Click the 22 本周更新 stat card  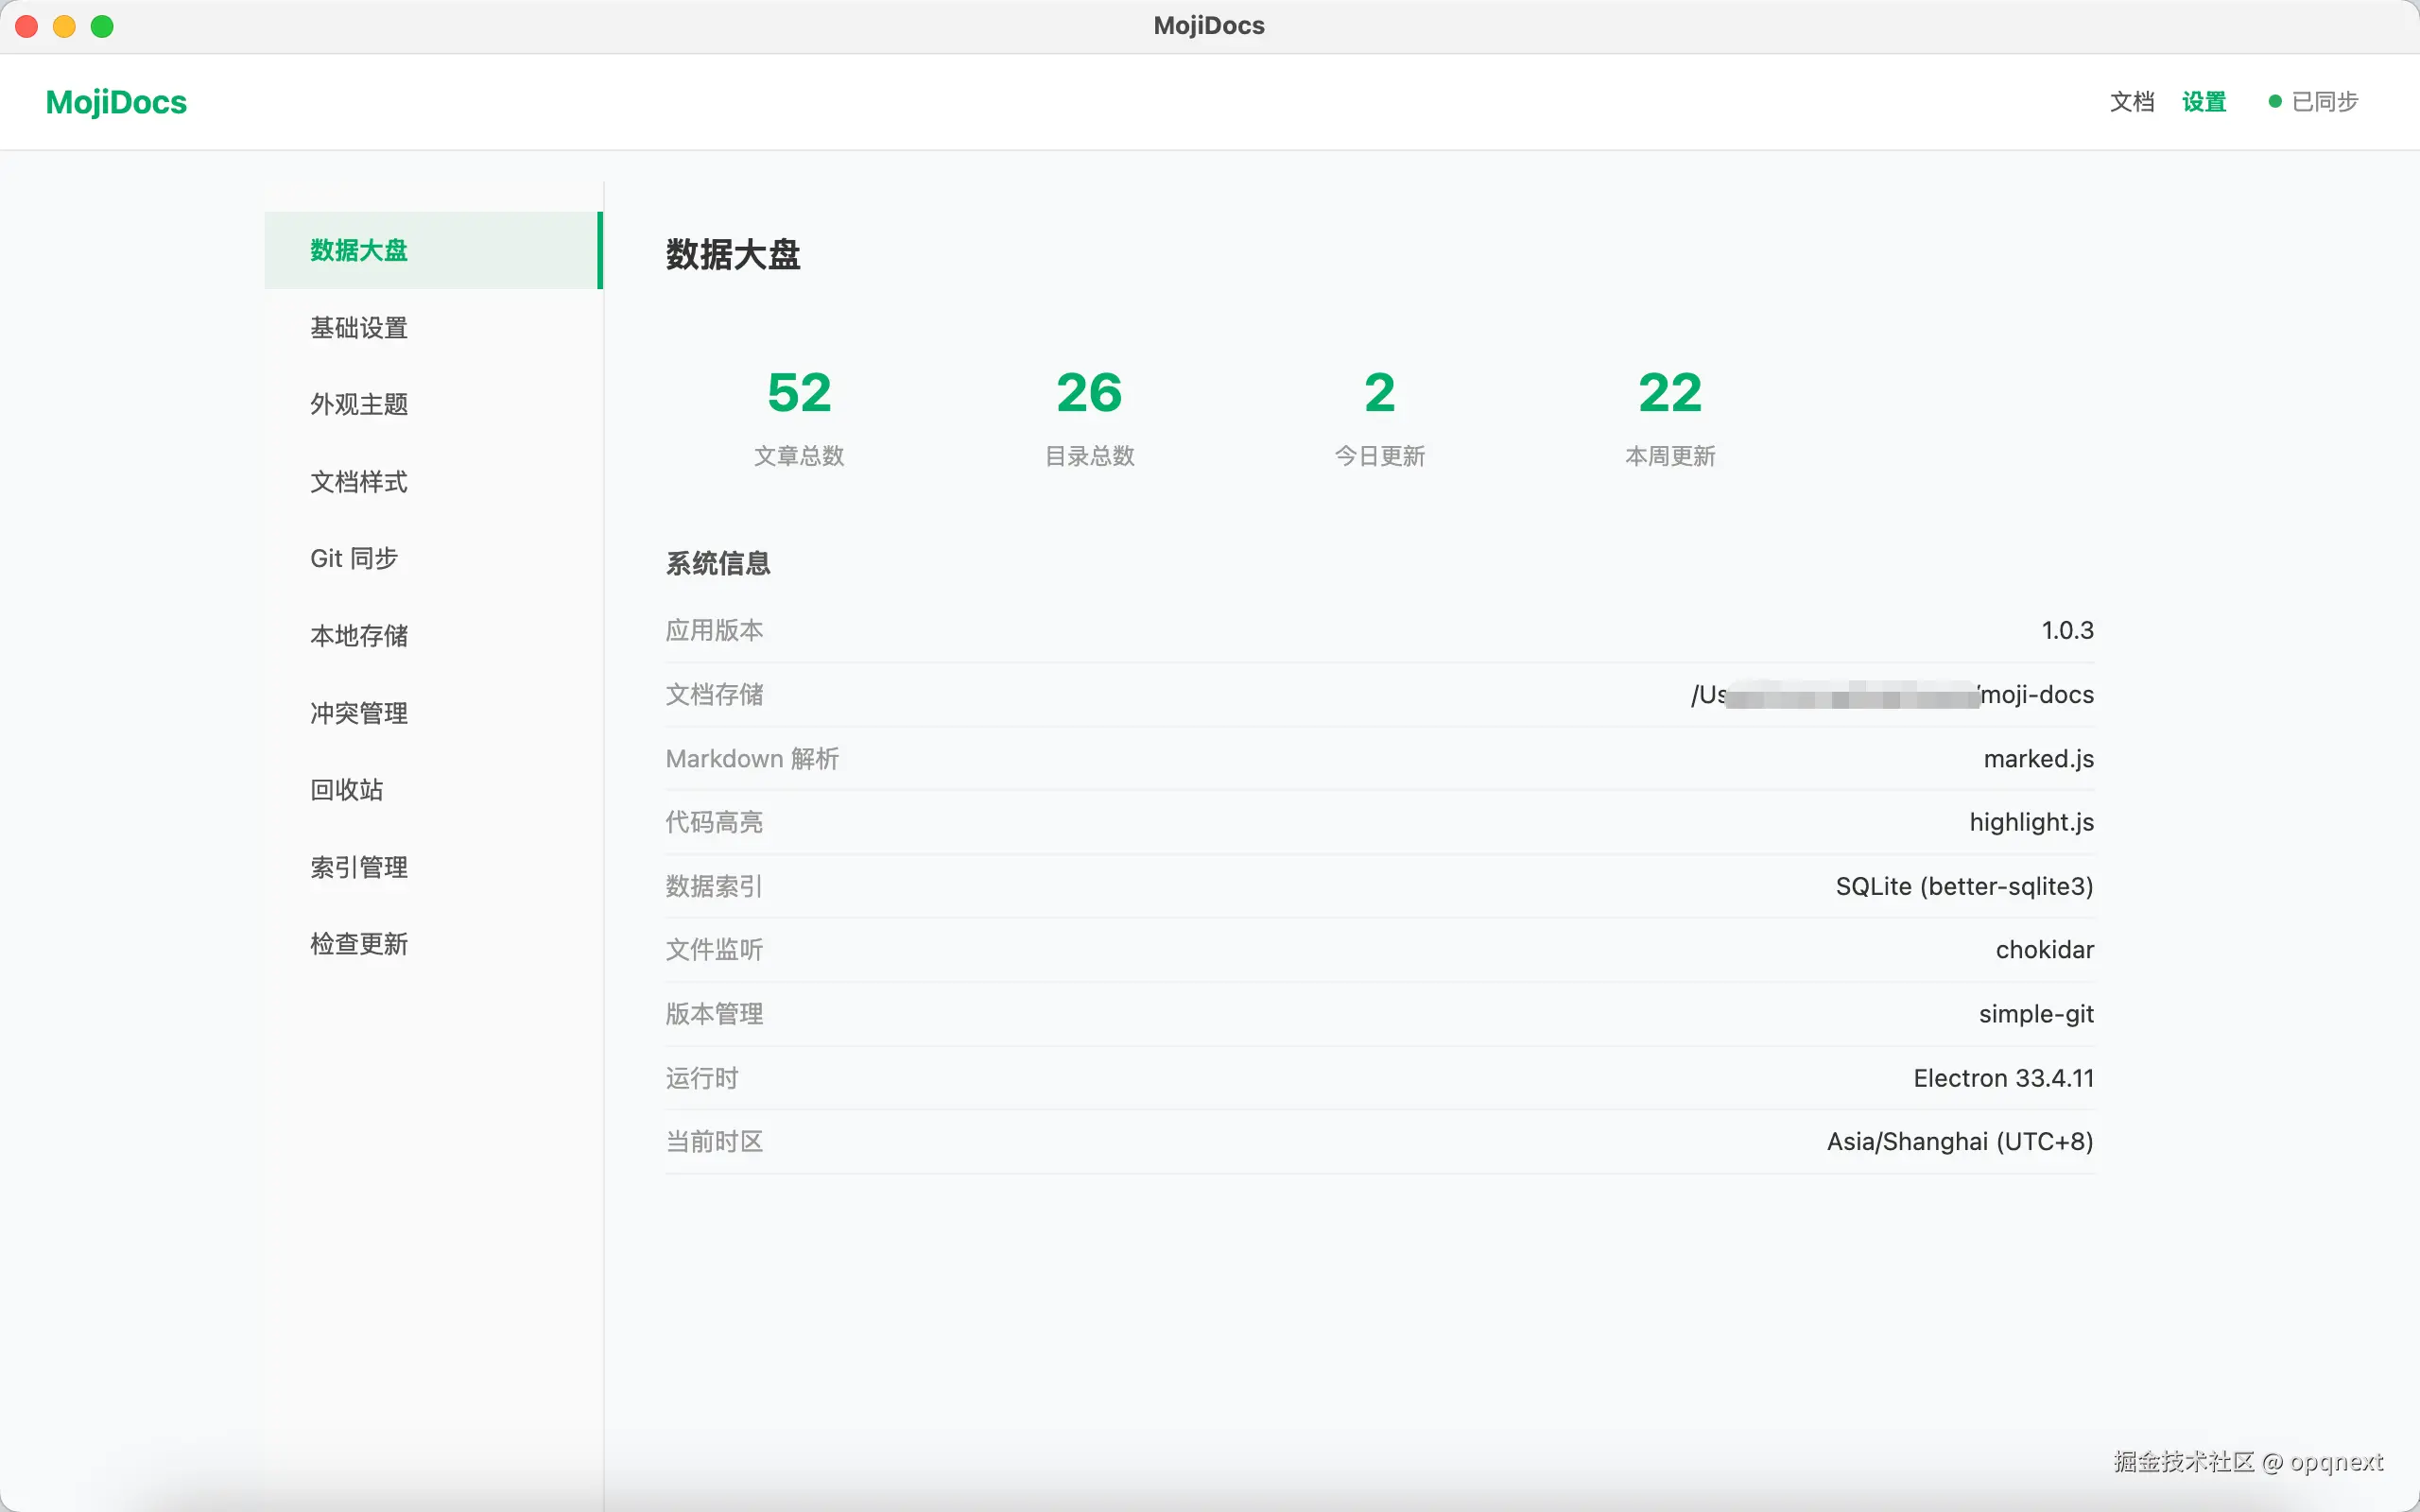coord(1670,415)
